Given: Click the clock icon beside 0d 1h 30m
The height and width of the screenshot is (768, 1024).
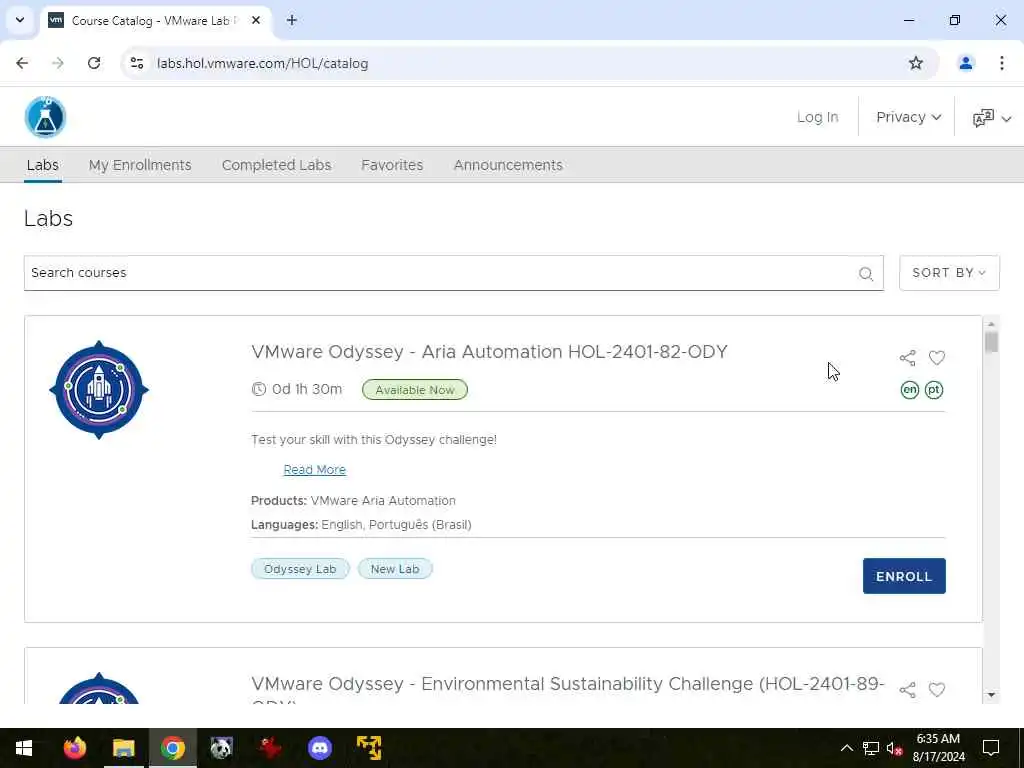Looking at the screenshot, I should 259,389.
